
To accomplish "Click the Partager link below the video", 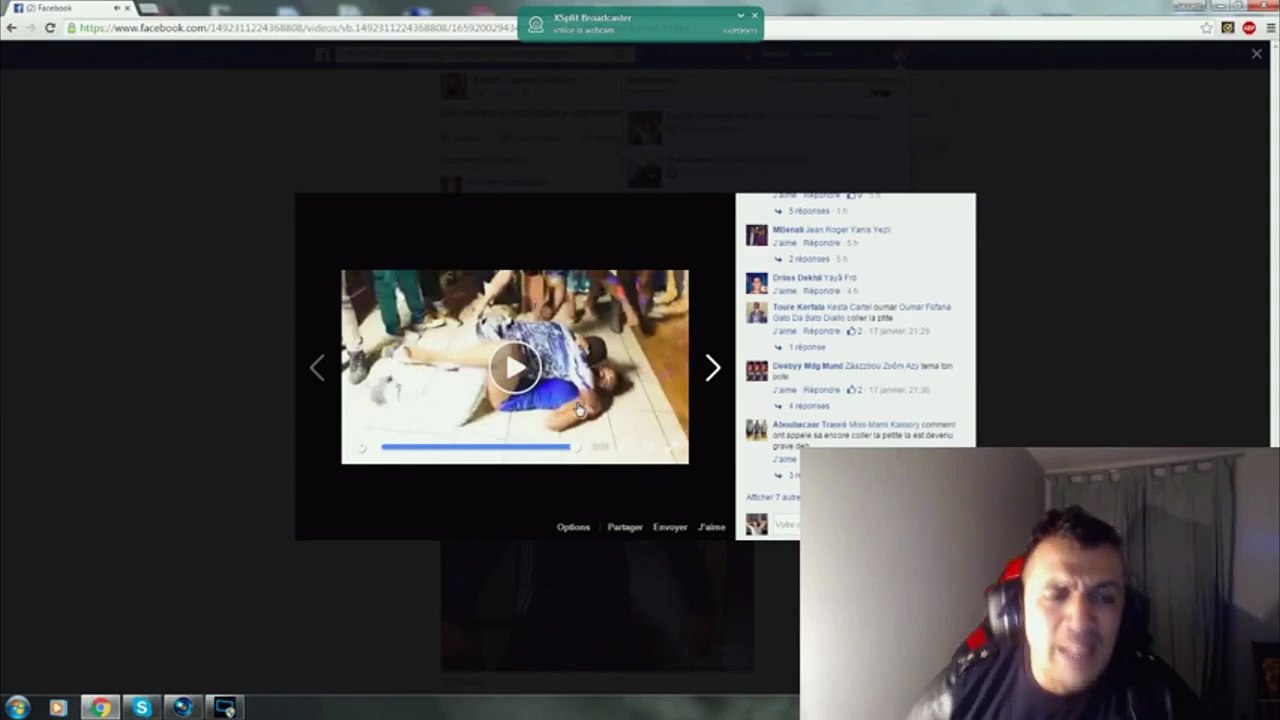I will [625, 527].
